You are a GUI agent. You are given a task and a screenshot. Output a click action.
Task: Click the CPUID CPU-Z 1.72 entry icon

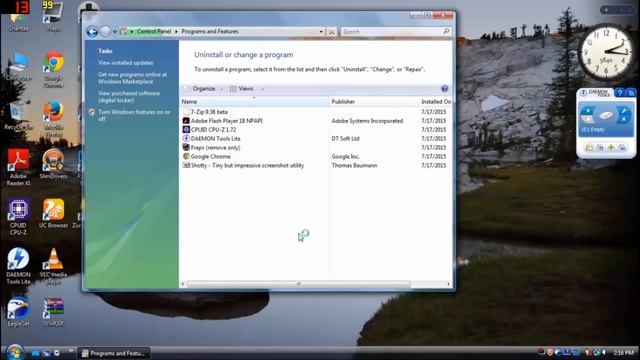pos(186,130)
